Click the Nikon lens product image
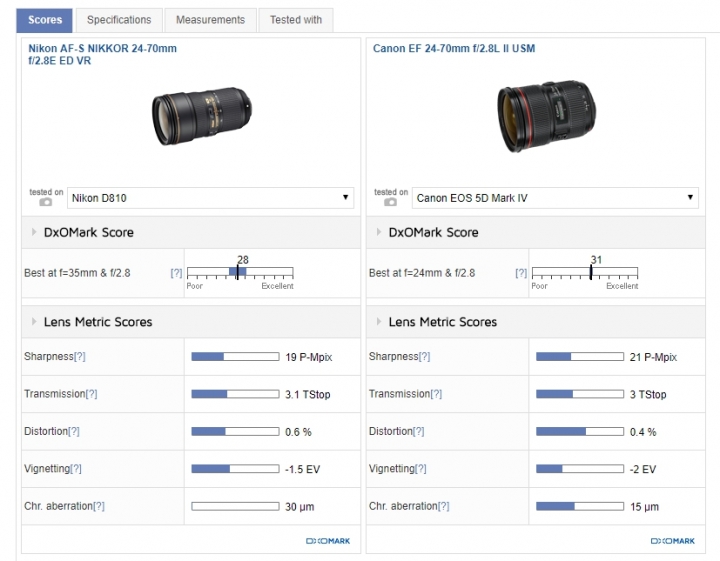Screen dimensions: 720x561 [x=202, y=116]
